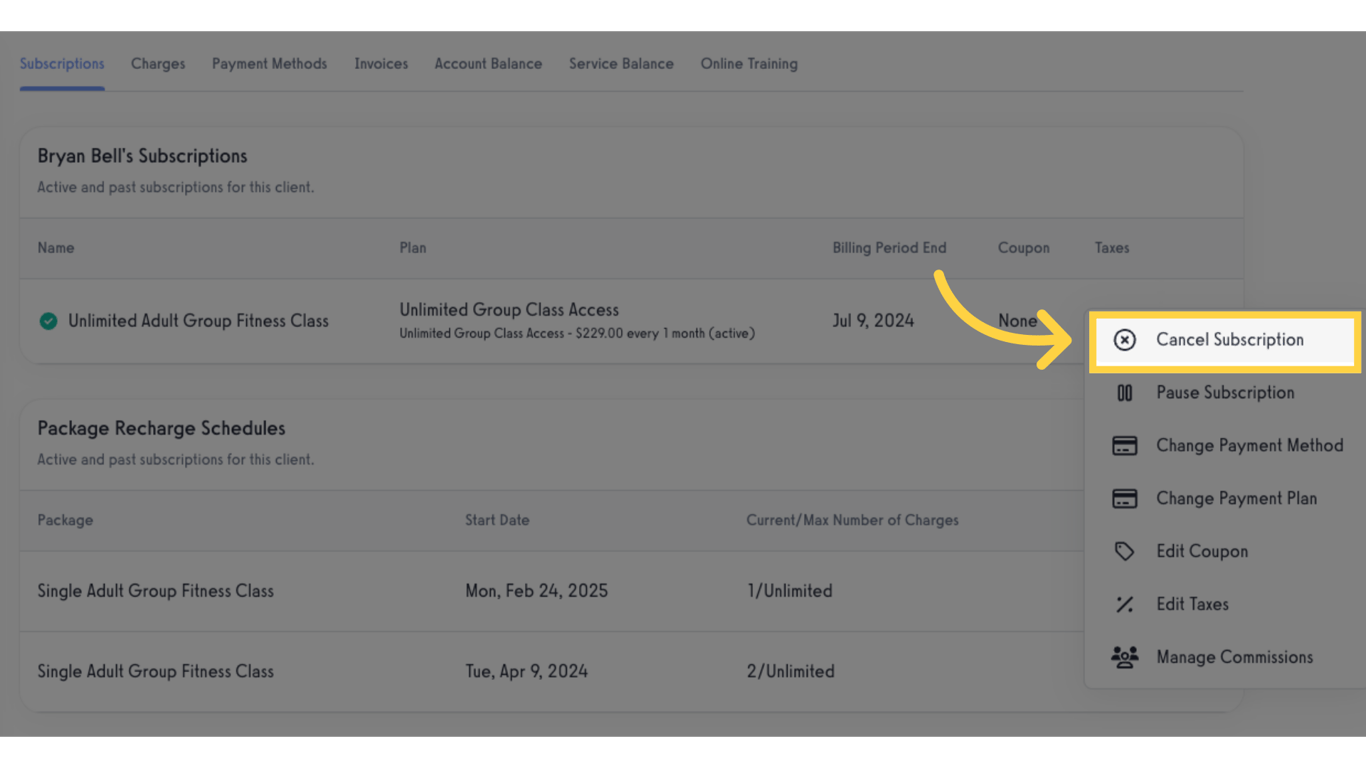
Task: Toggle the active status on Unlimited Adult Group Fitness Class
Action: tap(48, 321)
